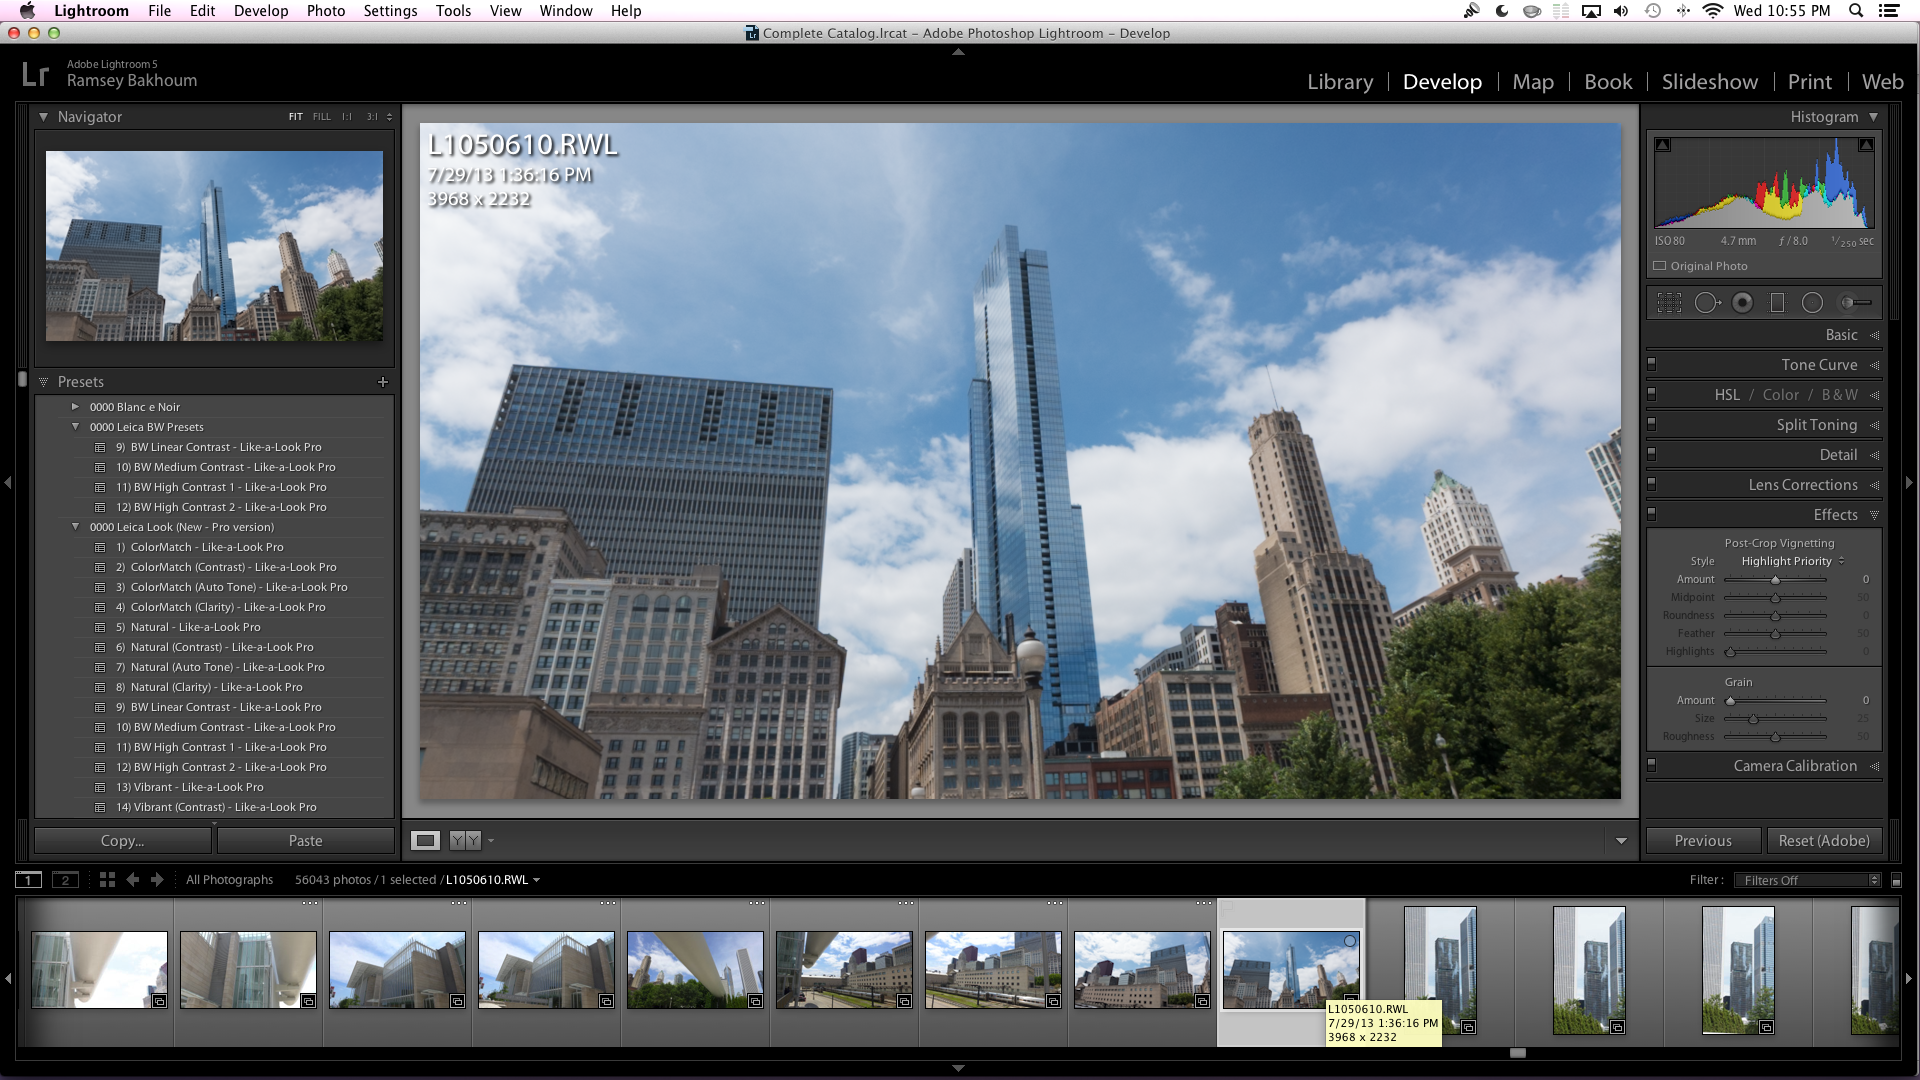Expand the 0000 Leica Look preset folder

pos(74,526)
